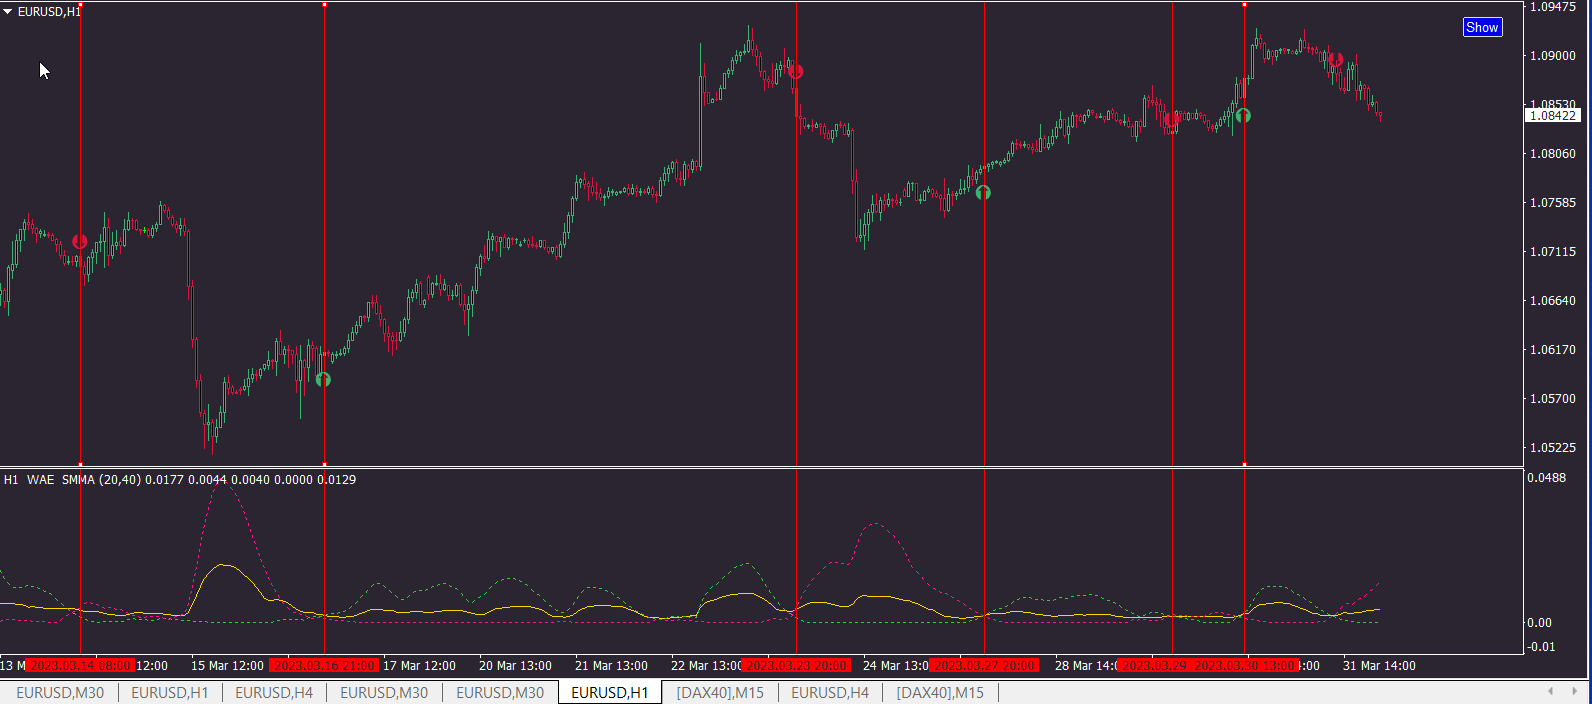Select the green buy marker on 16 Mar line
The image size is (1592, 704).
(x=323, y=379)
